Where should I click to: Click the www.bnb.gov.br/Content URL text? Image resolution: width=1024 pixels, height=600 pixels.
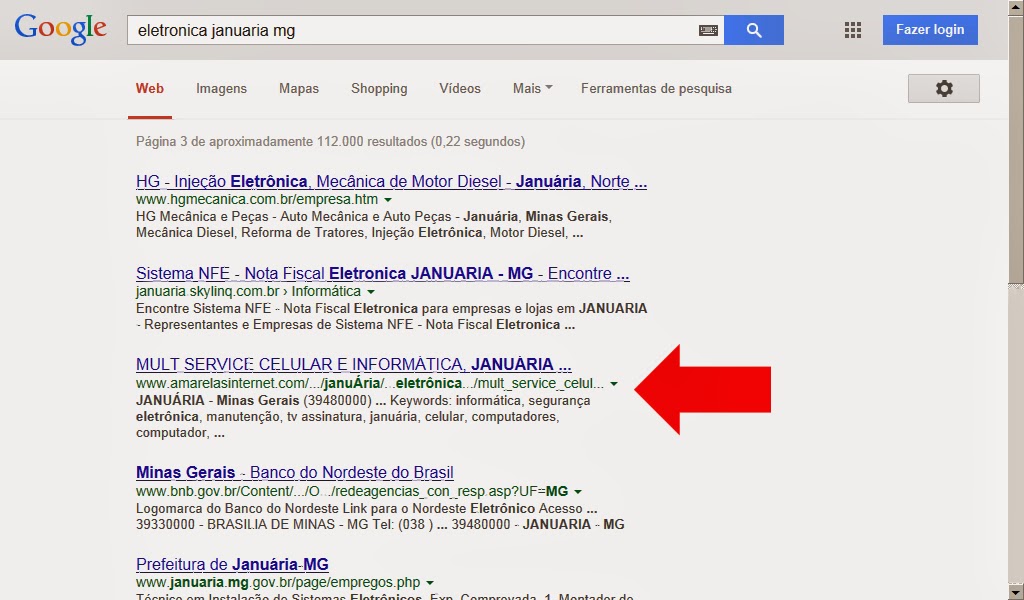352,491
